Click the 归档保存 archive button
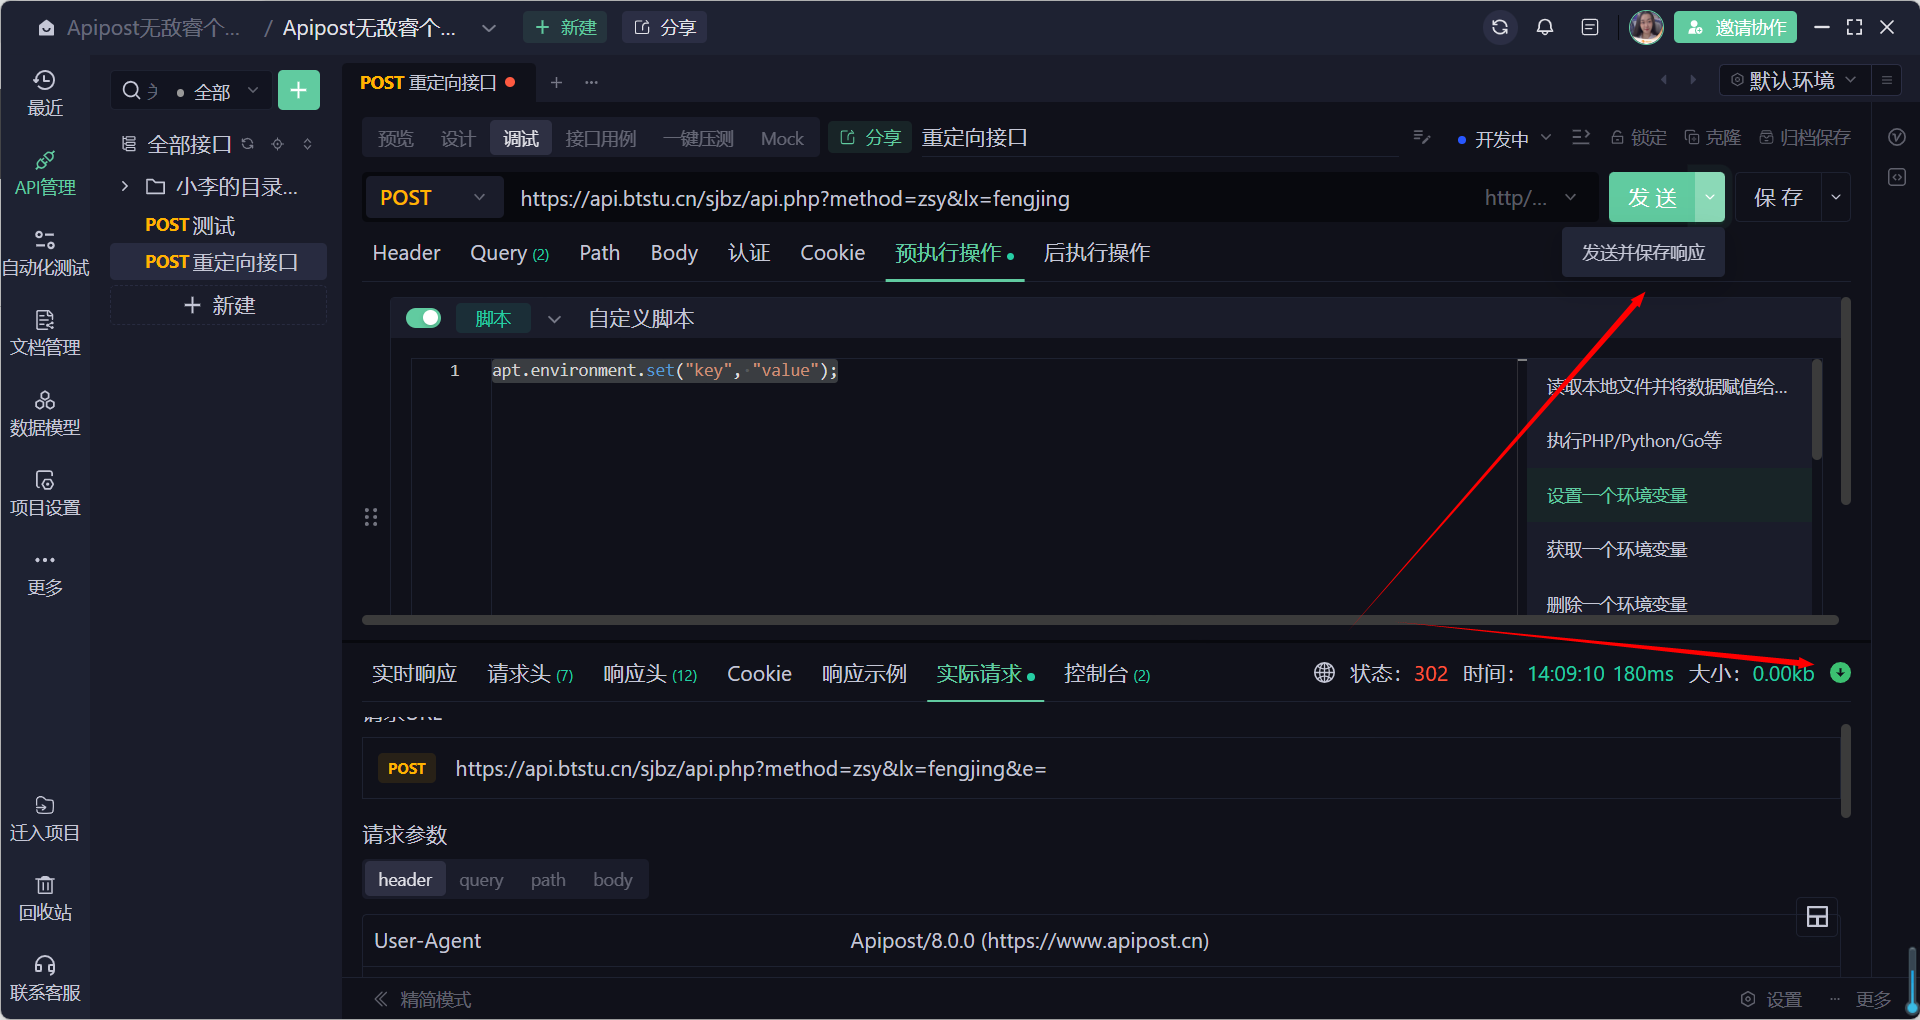The height and width of the screenshot is (1020, 1920). click(x=1804, y=138)
